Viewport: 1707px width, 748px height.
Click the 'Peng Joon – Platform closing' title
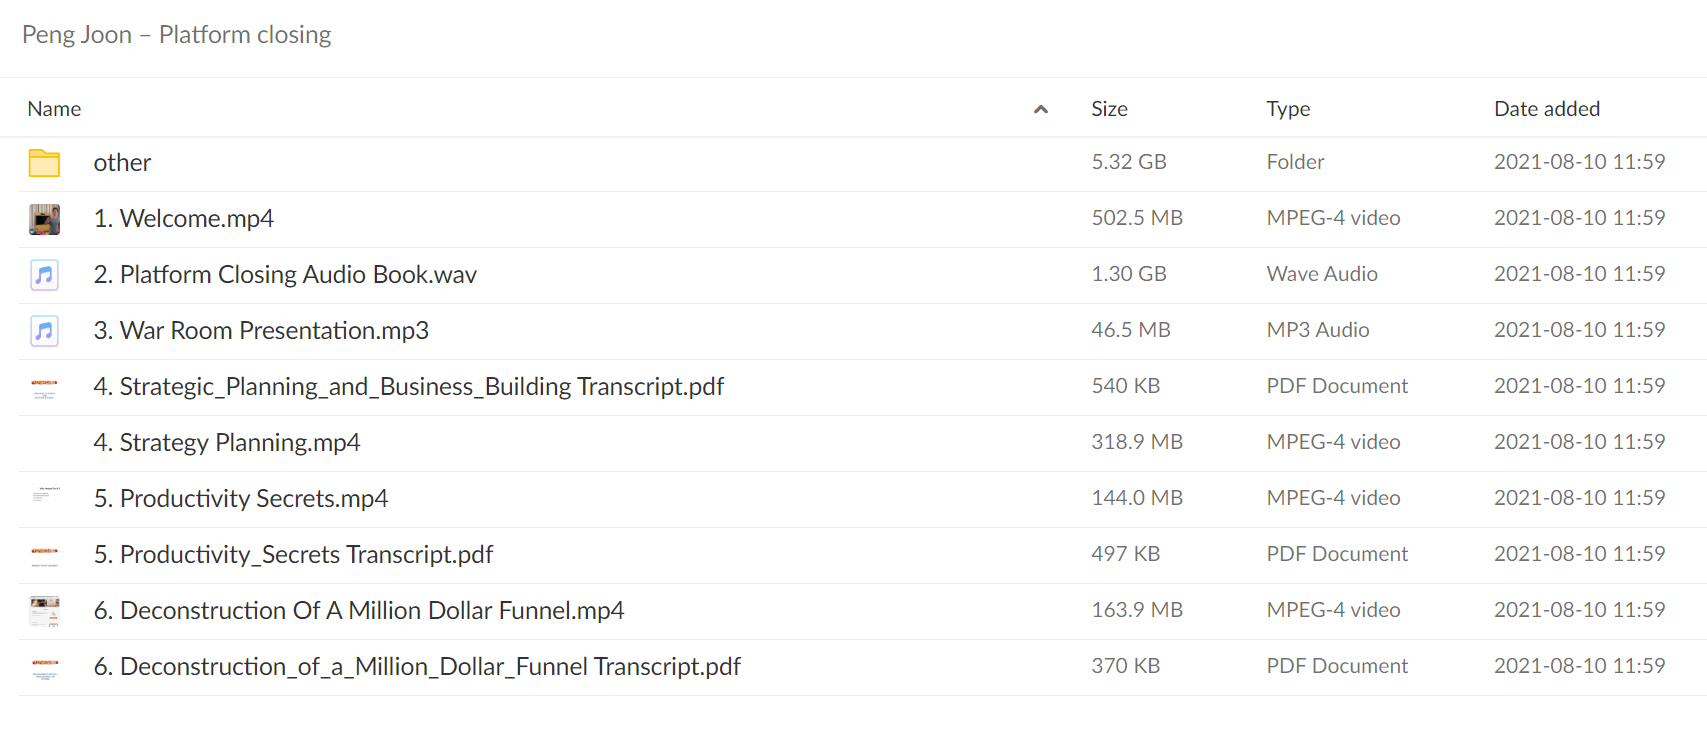coord(177,35)
